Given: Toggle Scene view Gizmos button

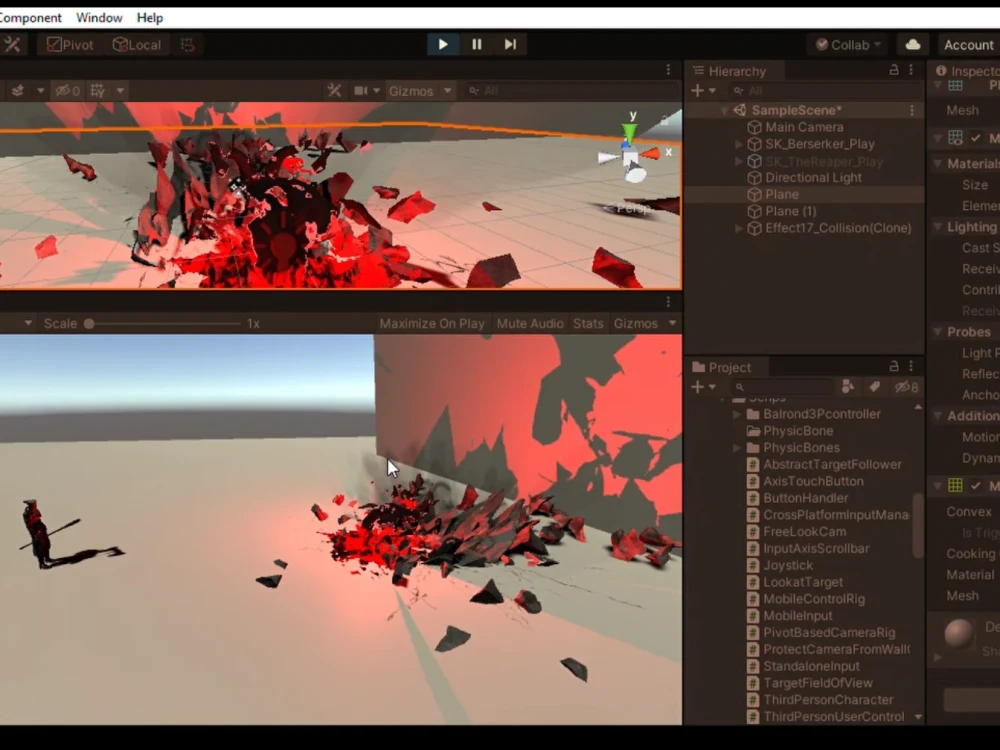Looking at the screenshot, I should [x=411, y=91].
